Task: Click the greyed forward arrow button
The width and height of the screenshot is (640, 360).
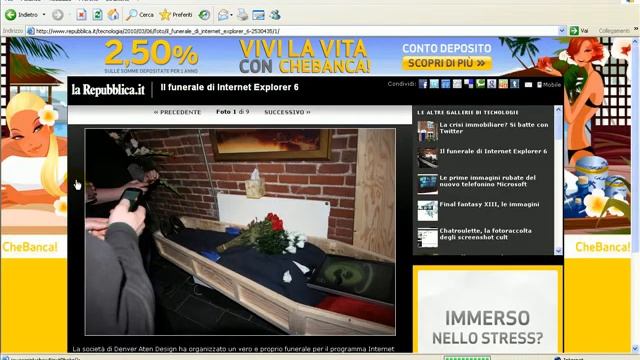Action: tap(58, 15)
